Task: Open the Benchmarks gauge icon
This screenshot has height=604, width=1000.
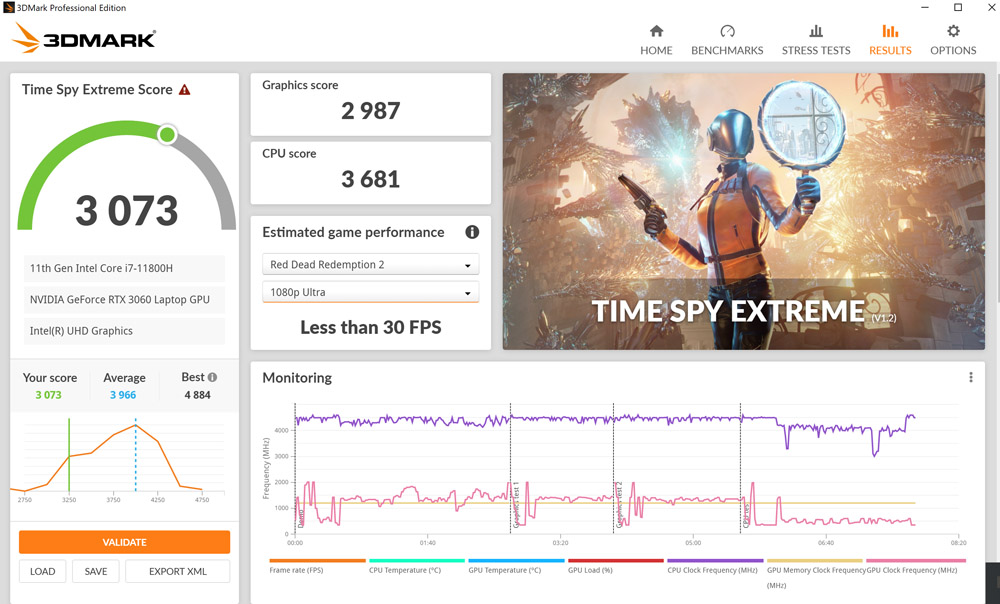Action: pos(727,31)
